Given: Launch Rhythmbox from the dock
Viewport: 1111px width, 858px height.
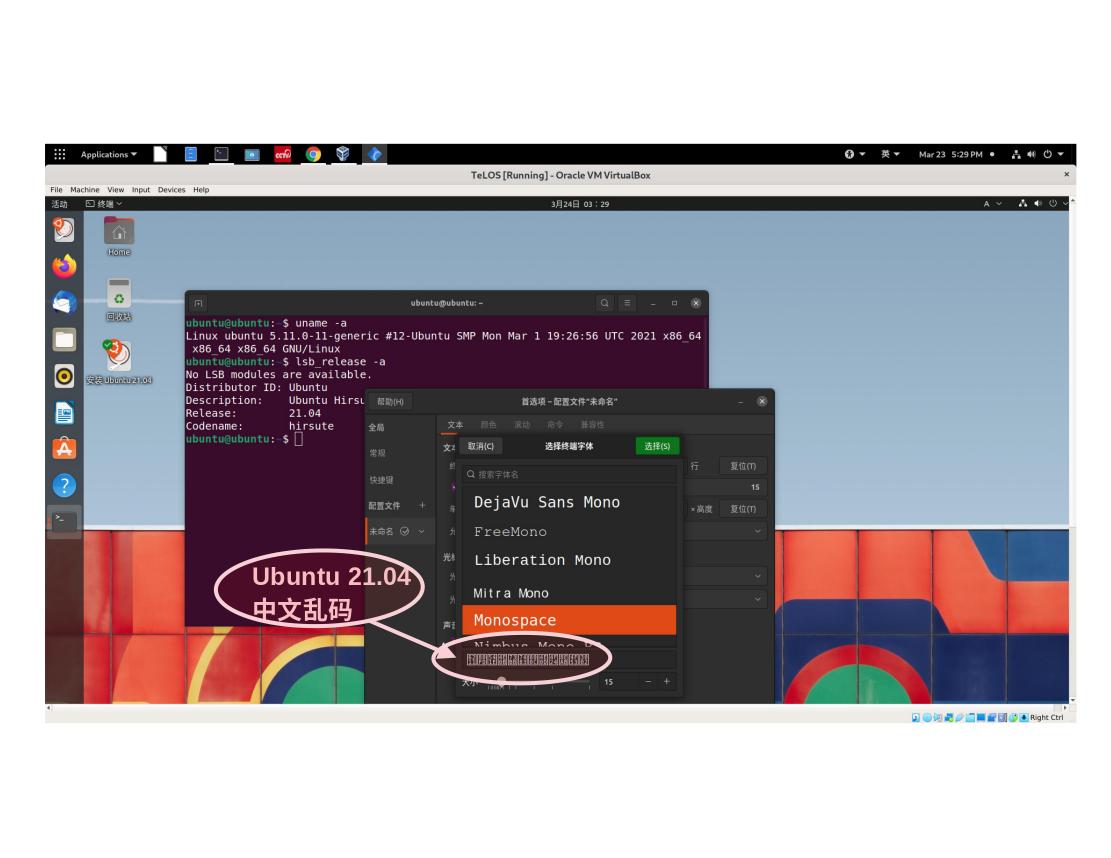Looking at the screenshot, I should point(64,376).
